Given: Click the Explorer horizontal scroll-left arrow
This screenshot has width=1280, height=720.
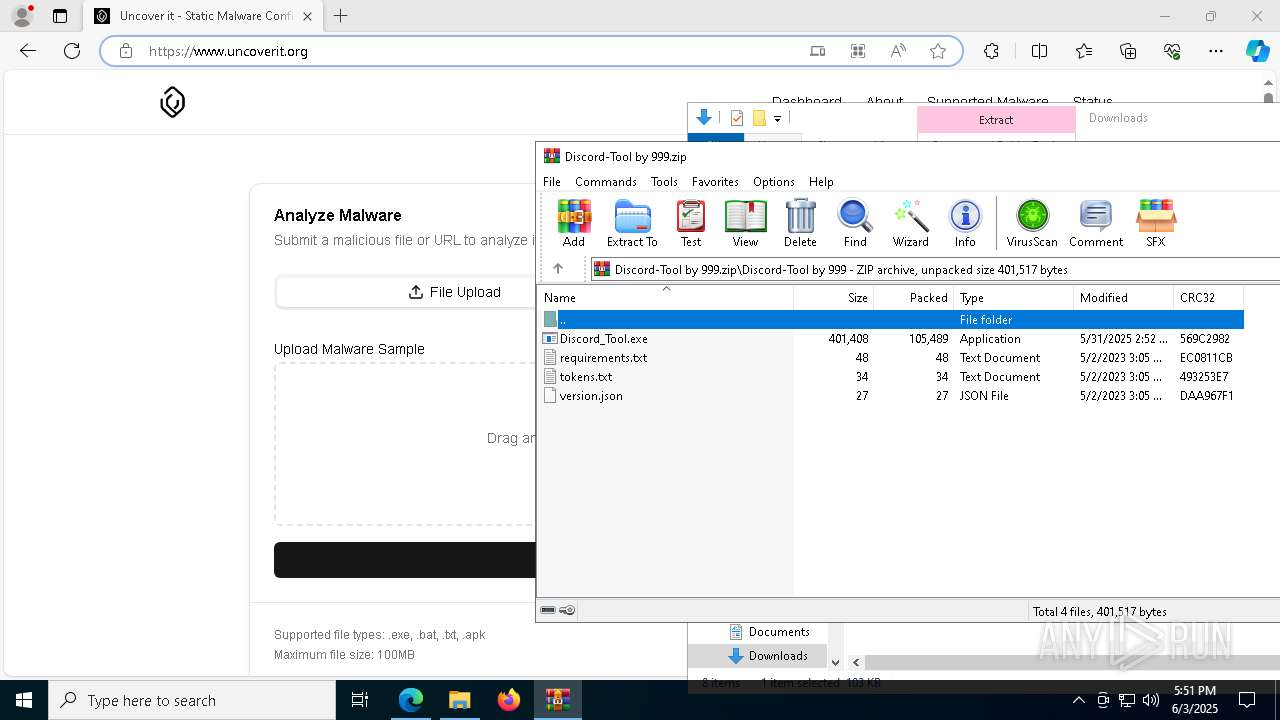Looking at the screenshot, I should [x=856, y=662].
